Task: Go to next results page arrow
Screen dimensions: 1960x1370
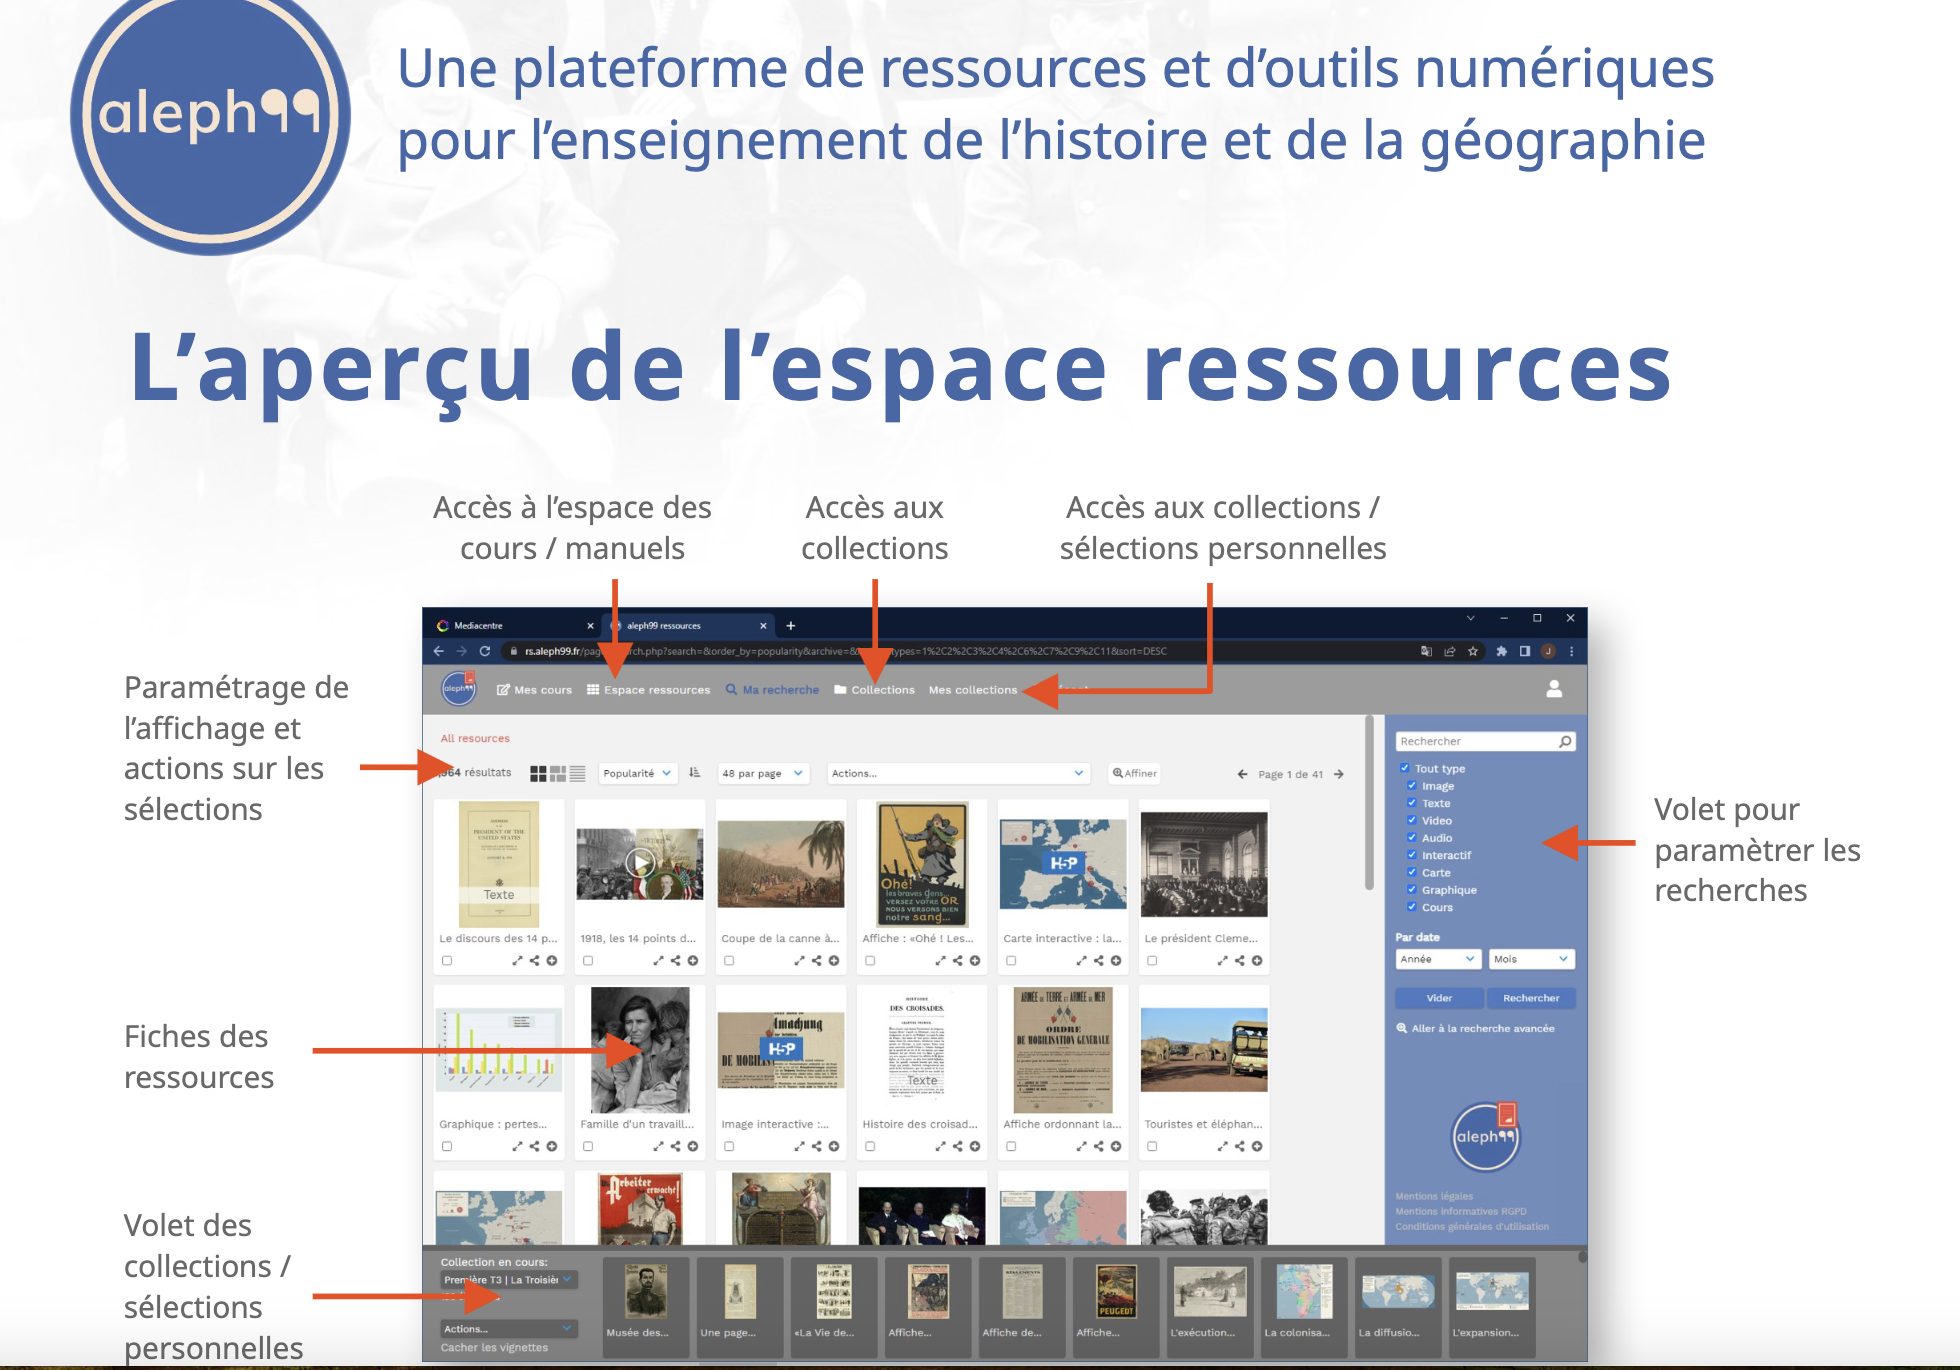Action: (1339, 774)
